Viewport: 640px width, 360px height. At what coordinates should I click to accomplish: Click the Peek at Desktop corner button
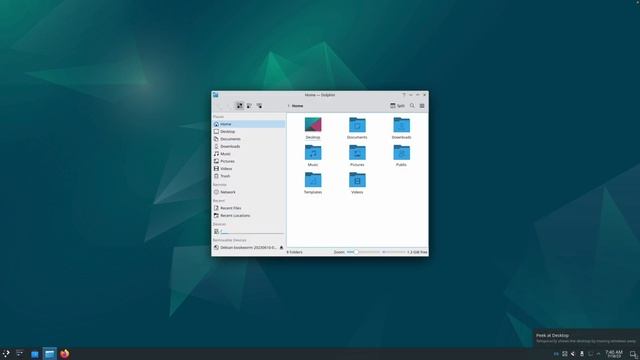coord(633,354)
